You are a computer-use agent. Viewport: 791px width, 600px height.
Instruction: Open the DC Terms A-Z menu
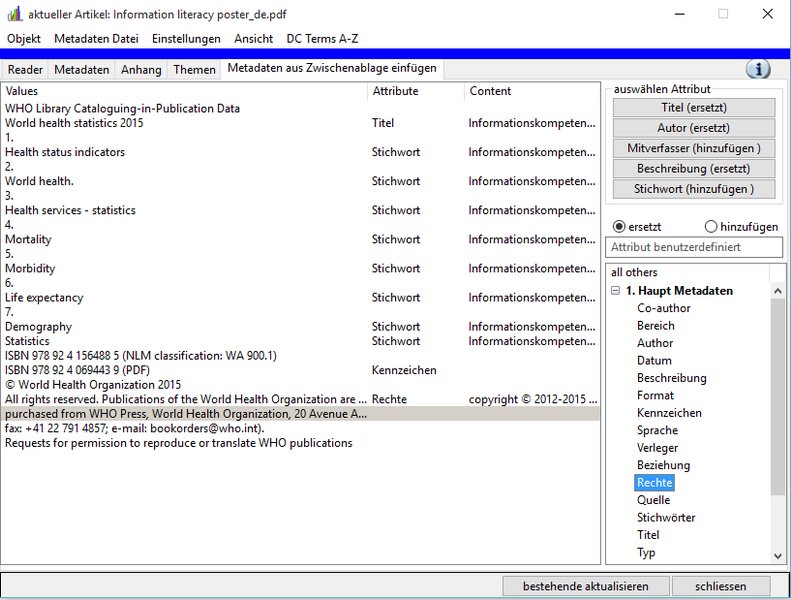coord(322,39)
